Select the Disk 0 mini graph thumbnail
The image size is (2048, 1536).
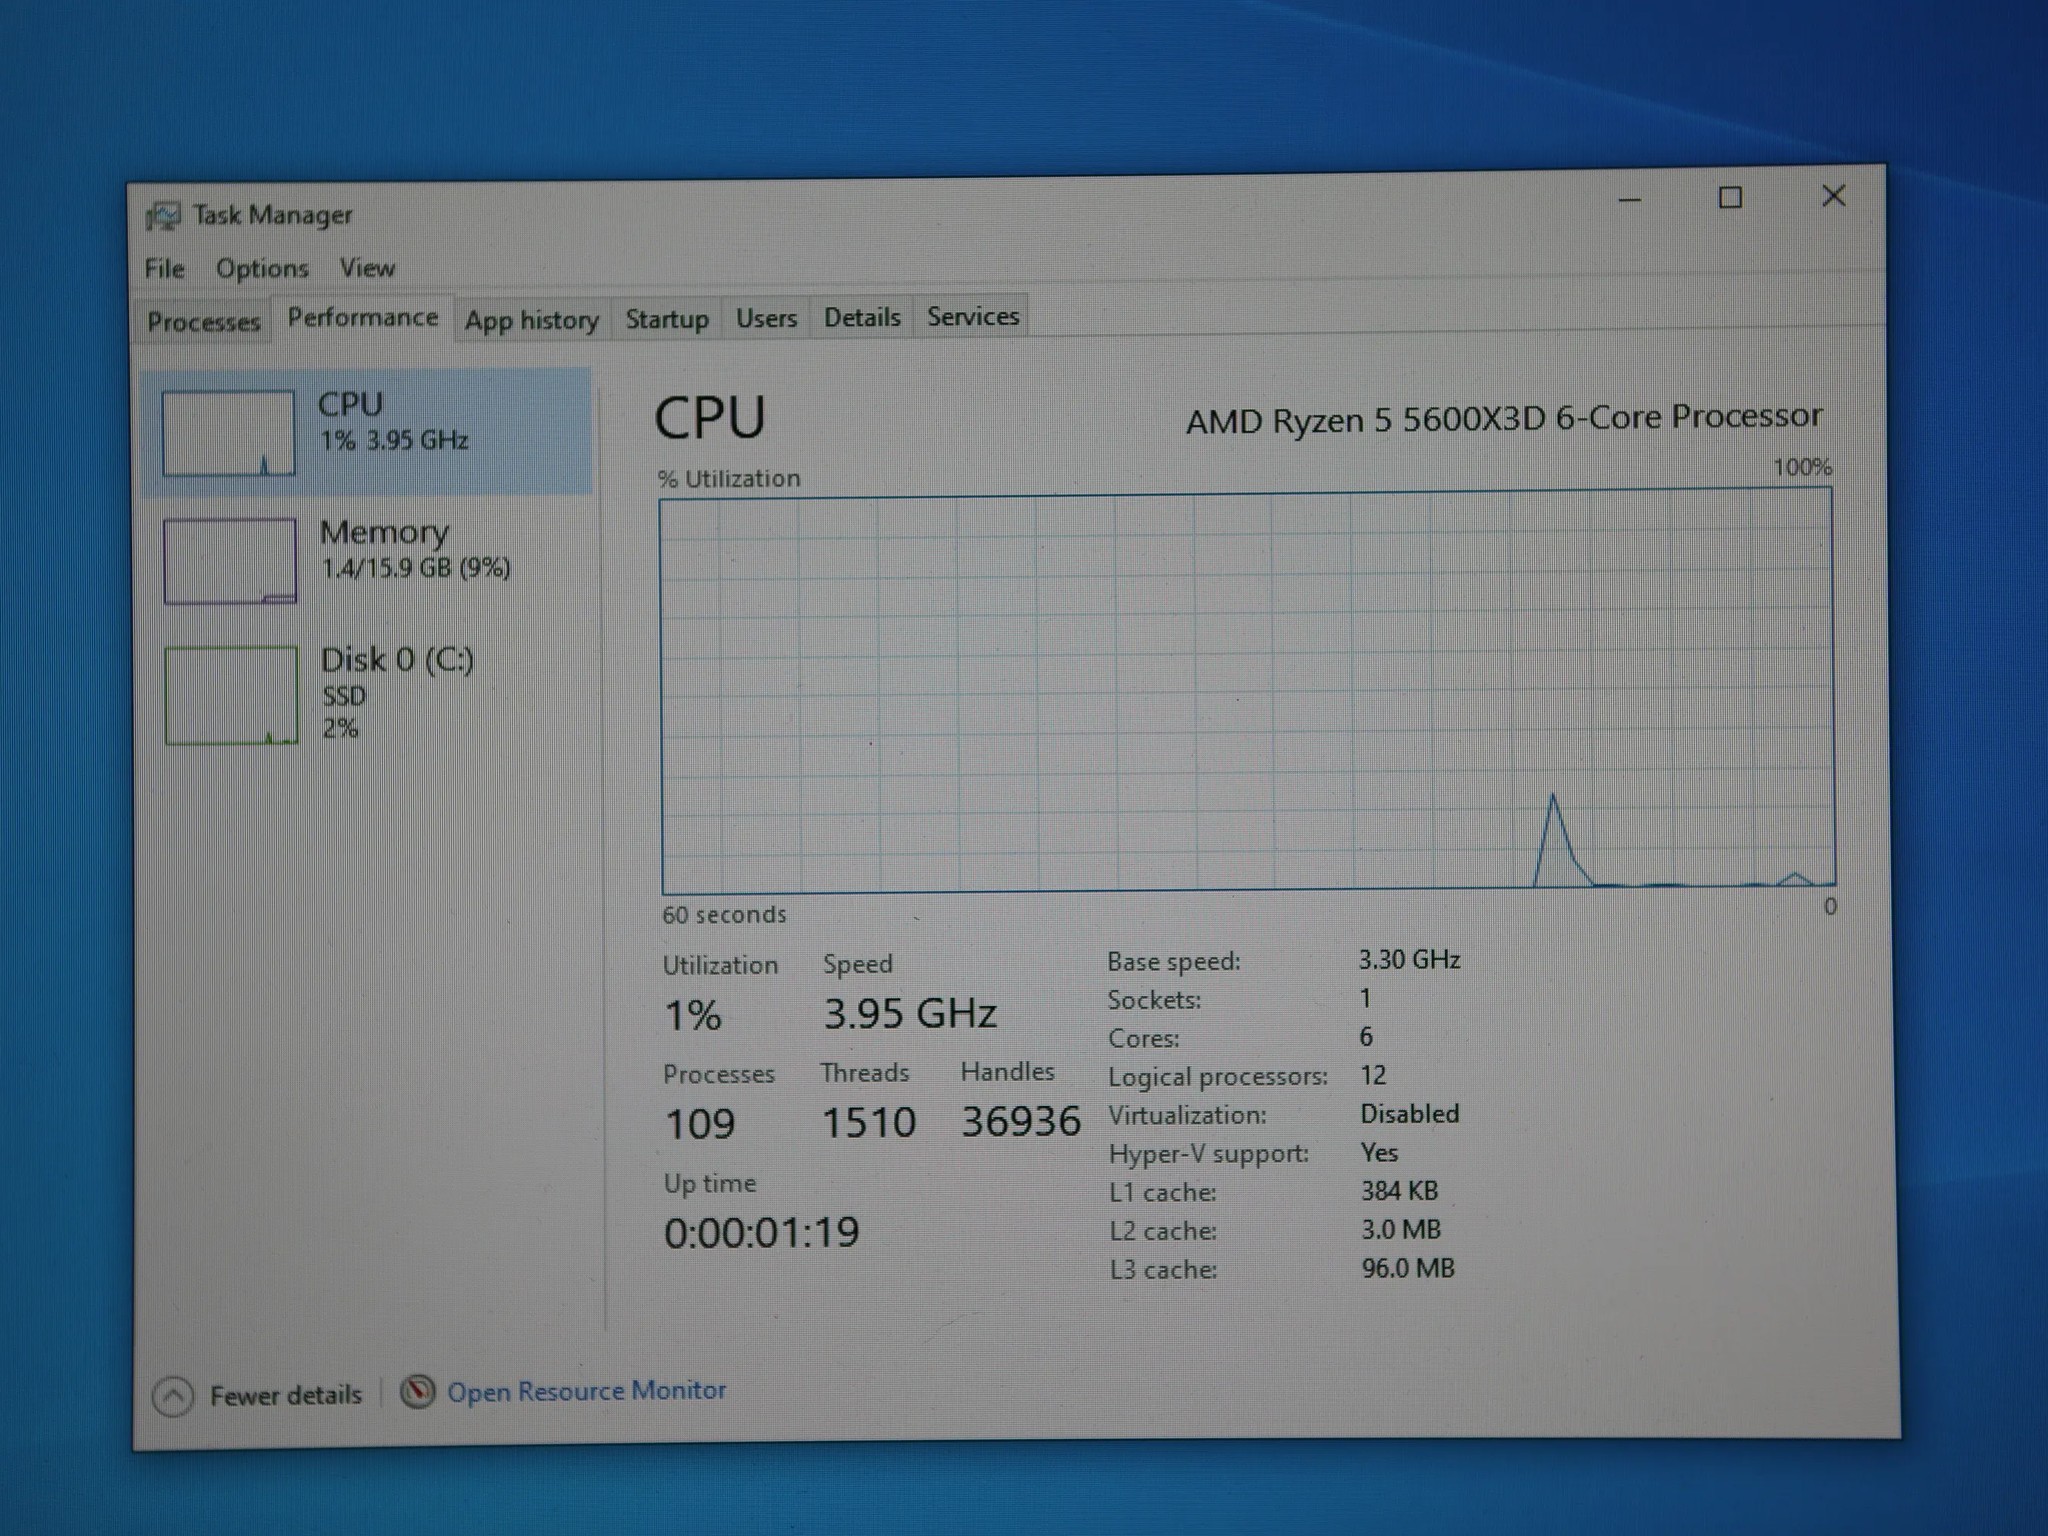click(x=231, y=695)
